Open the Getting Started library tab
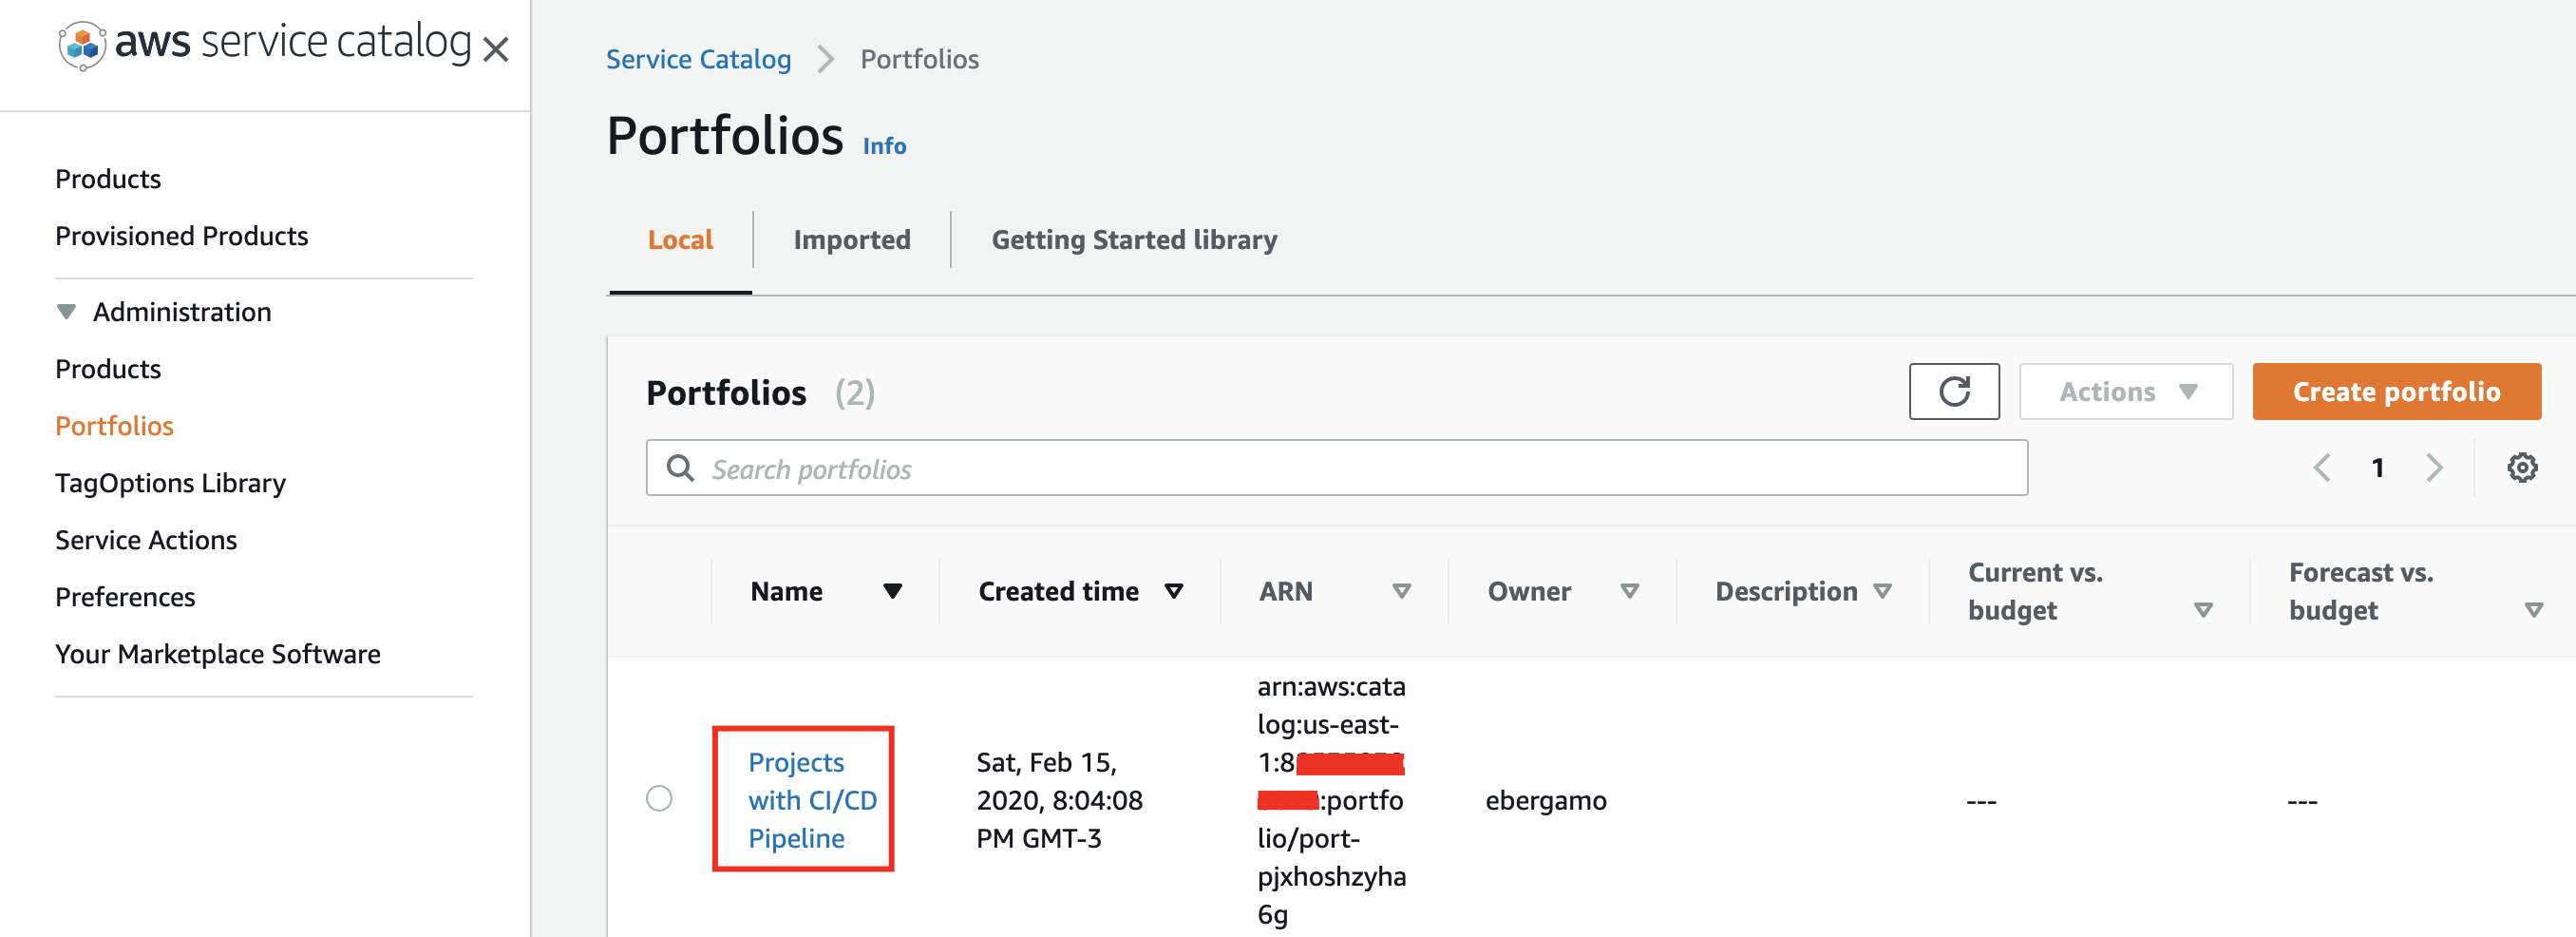Screen dimensions: 2576x937 (x=1134, y=240)
